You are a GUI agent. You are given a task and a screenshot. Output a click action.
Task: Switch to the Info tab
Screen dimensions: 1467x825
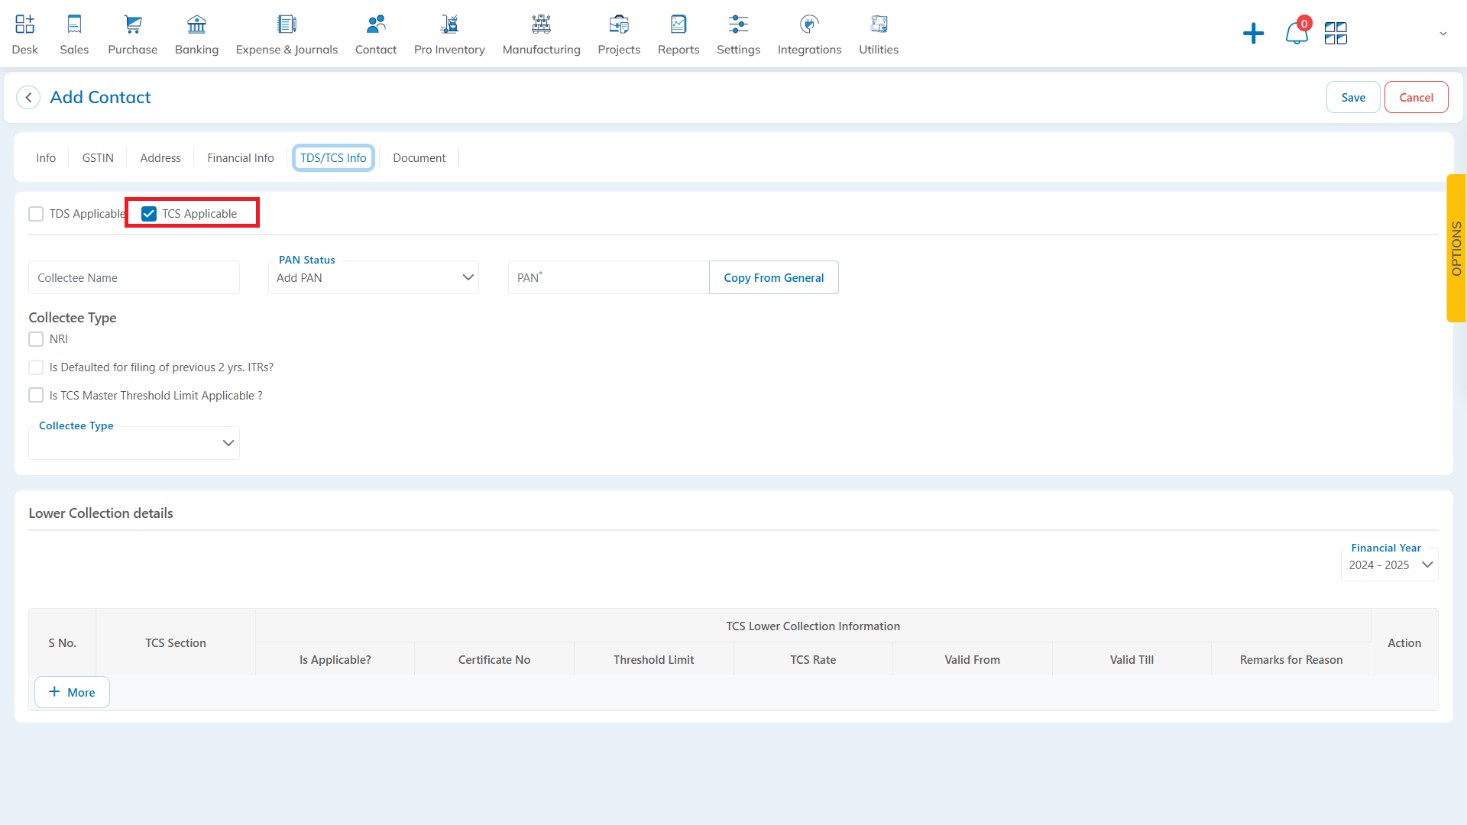point(46,158)
